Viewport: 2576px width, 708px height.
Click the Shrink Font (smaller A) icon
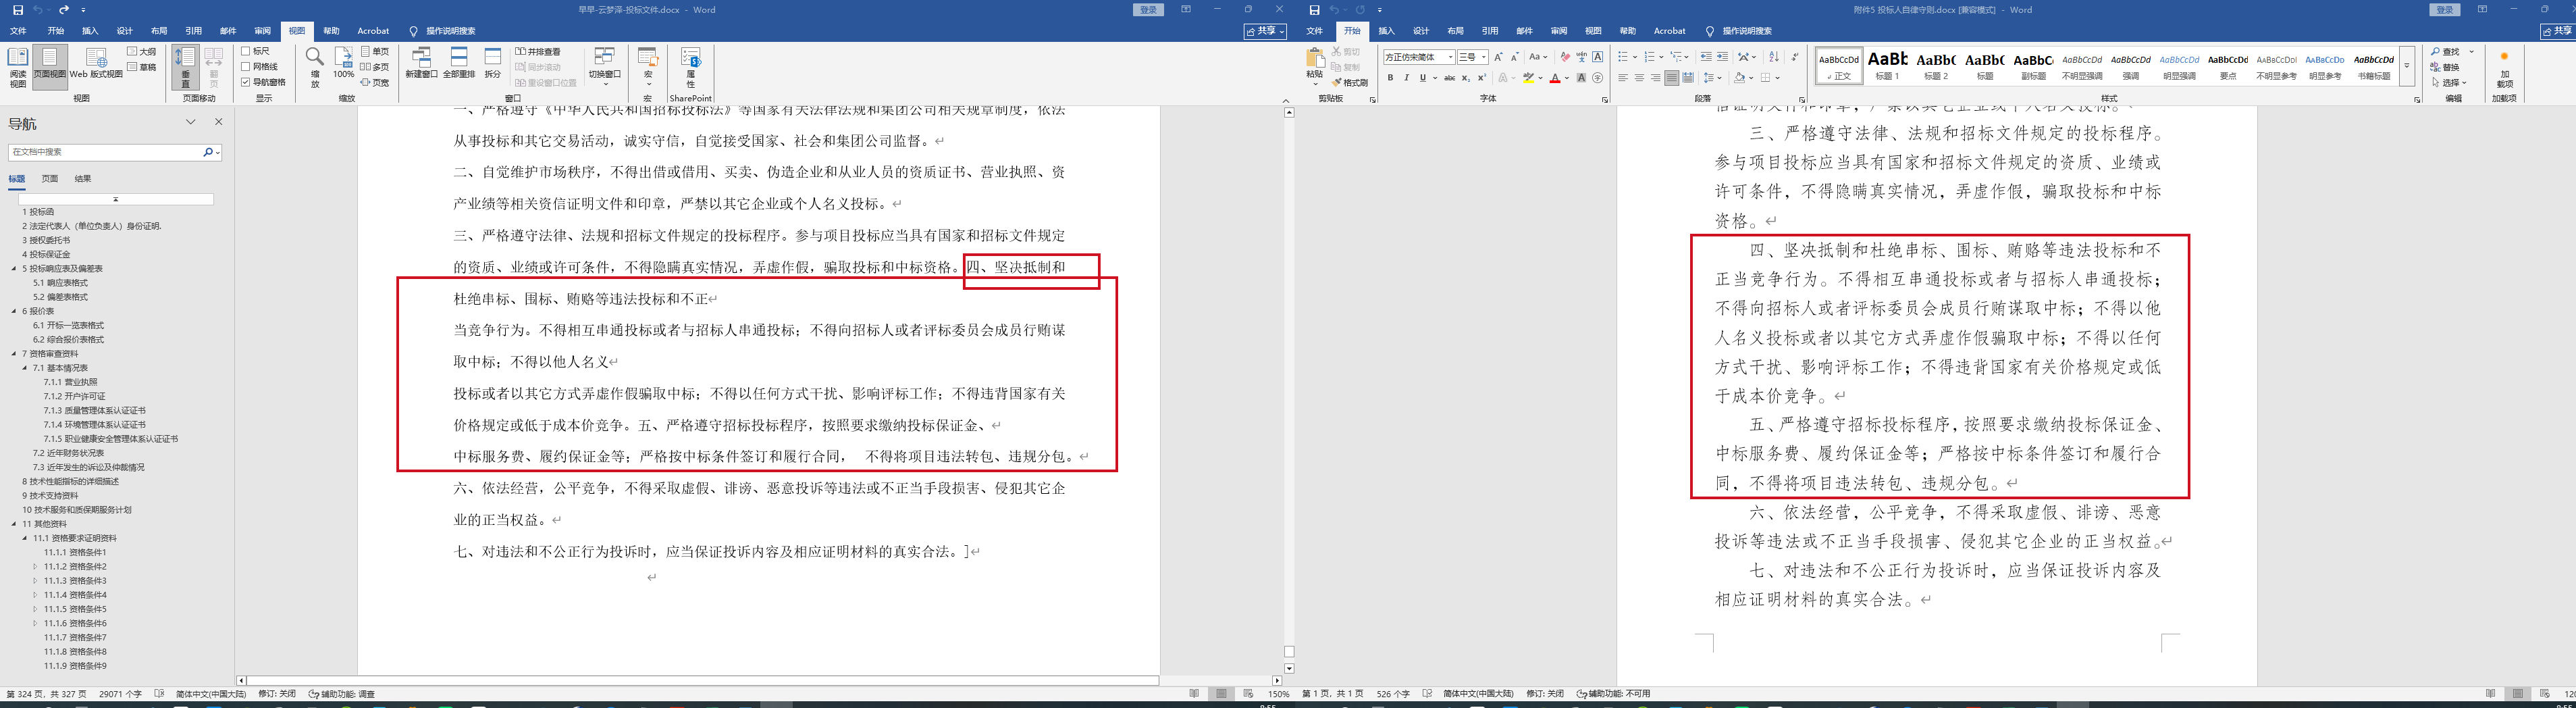(1514, 57)
